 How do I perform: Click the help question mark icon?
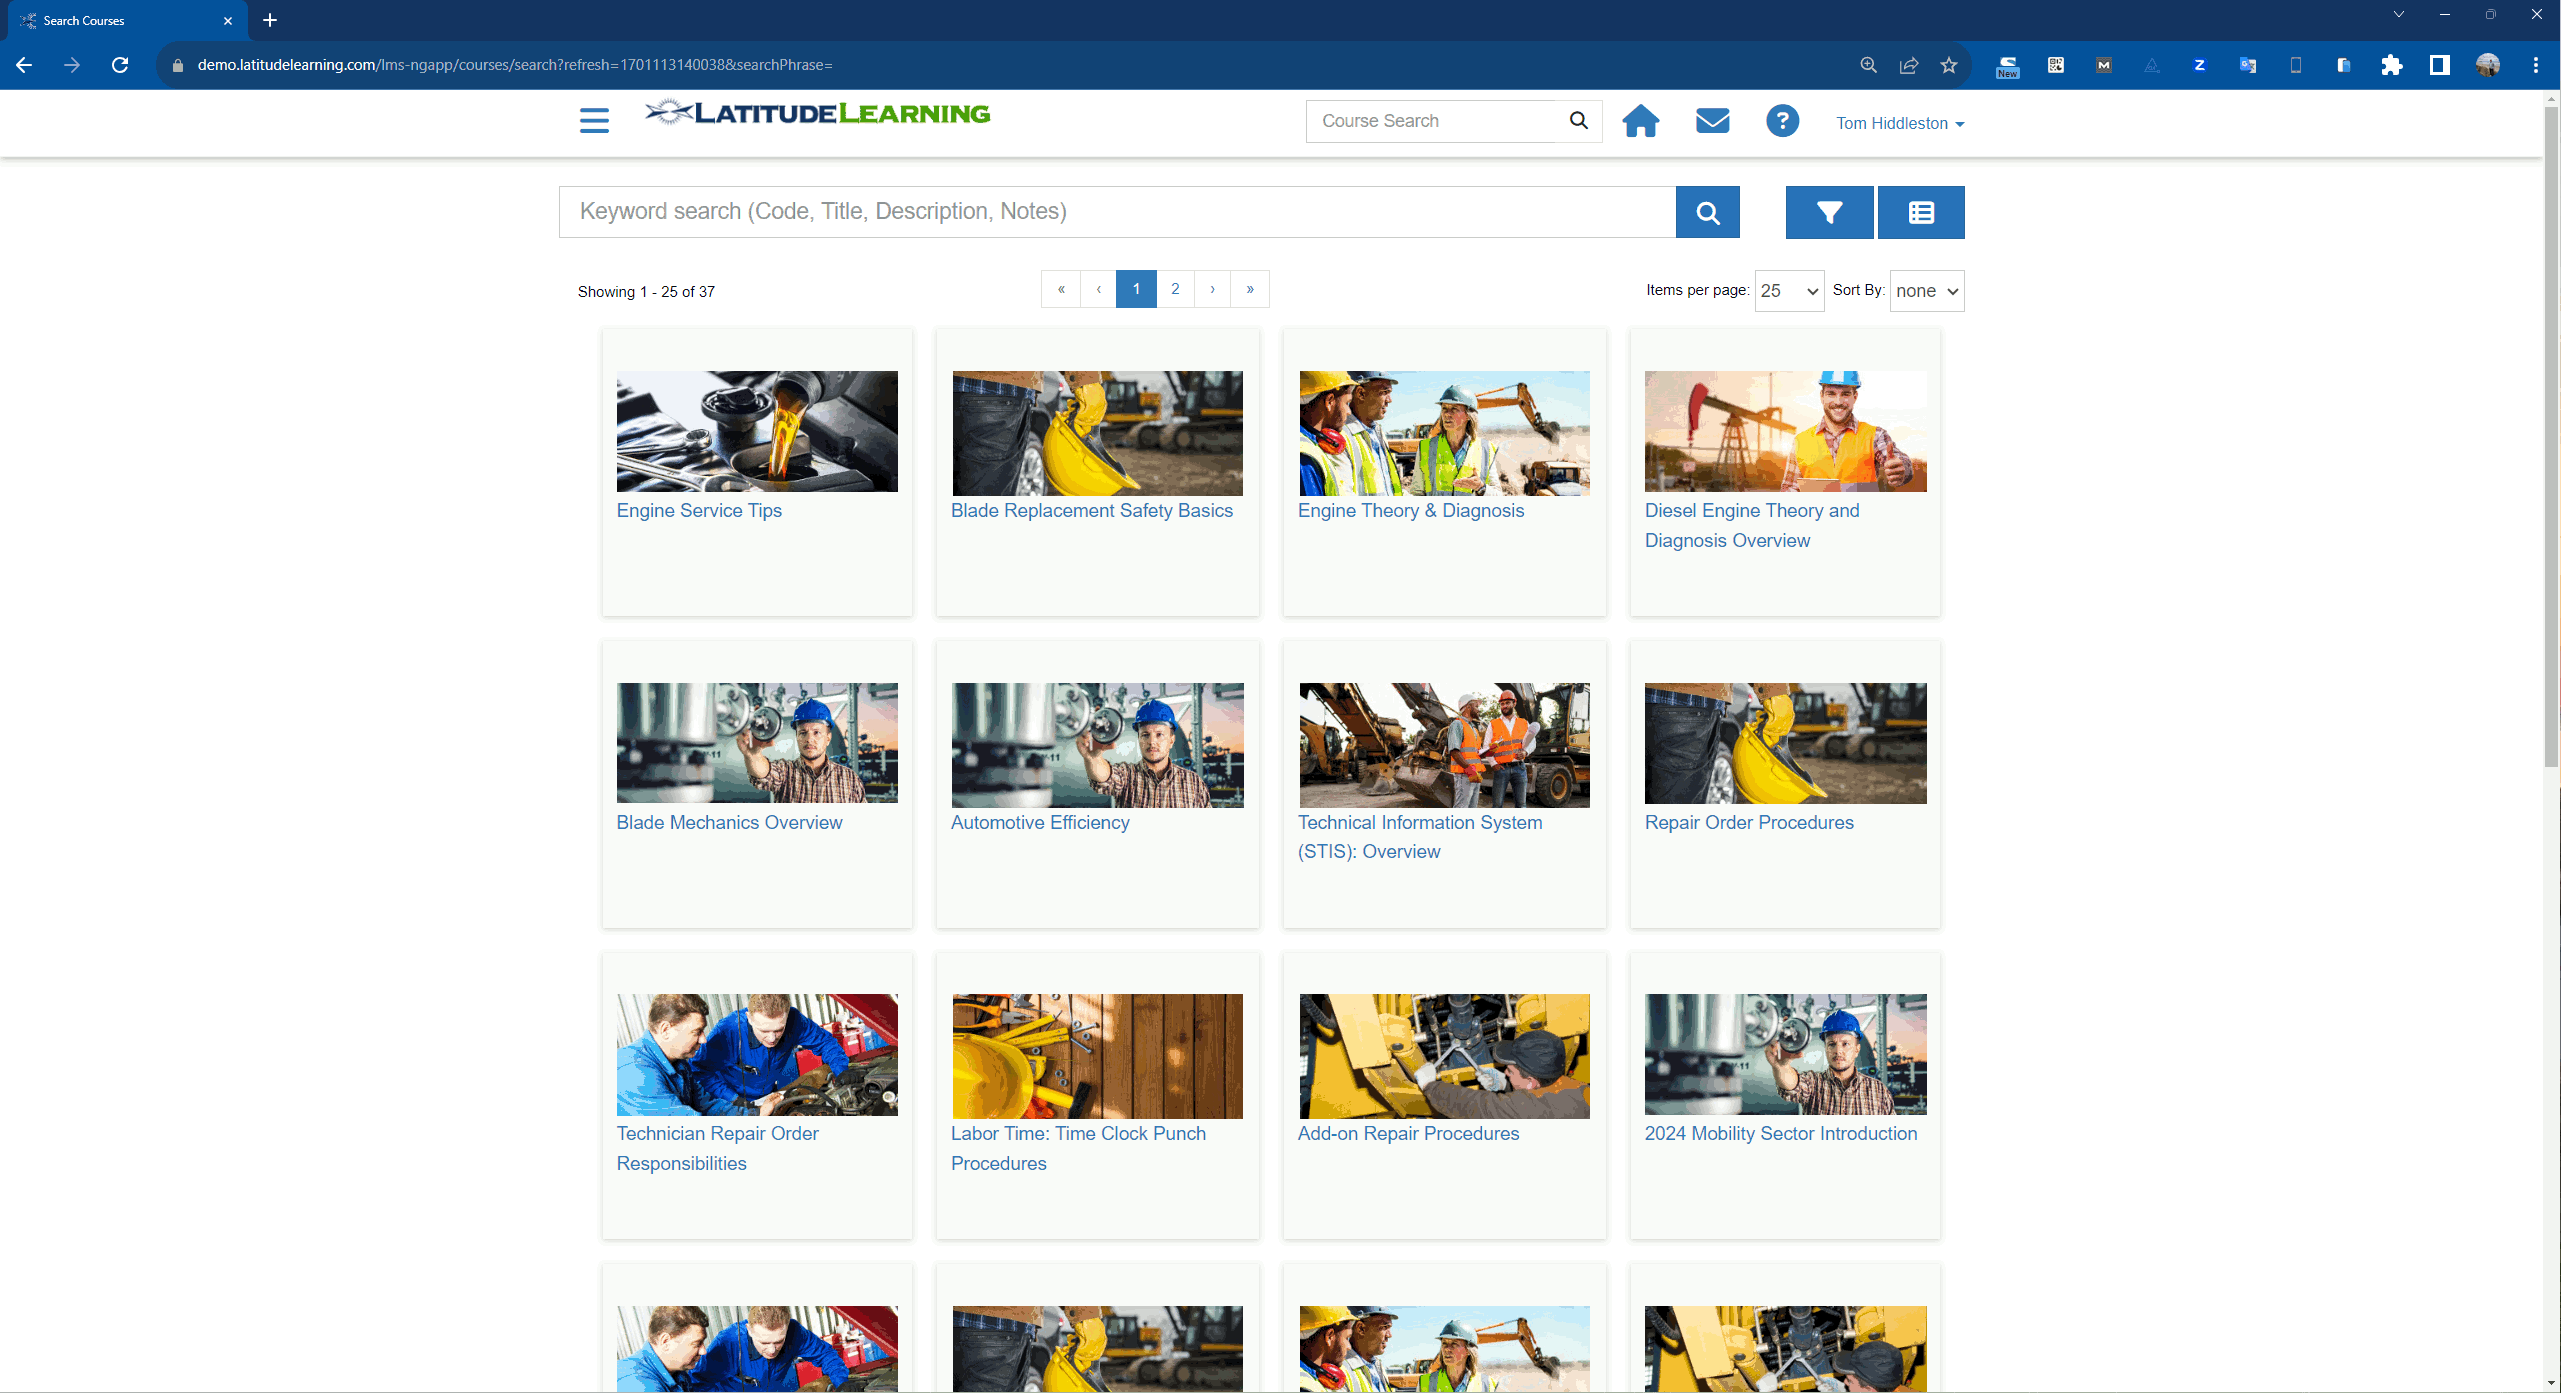coord(1782,120)
